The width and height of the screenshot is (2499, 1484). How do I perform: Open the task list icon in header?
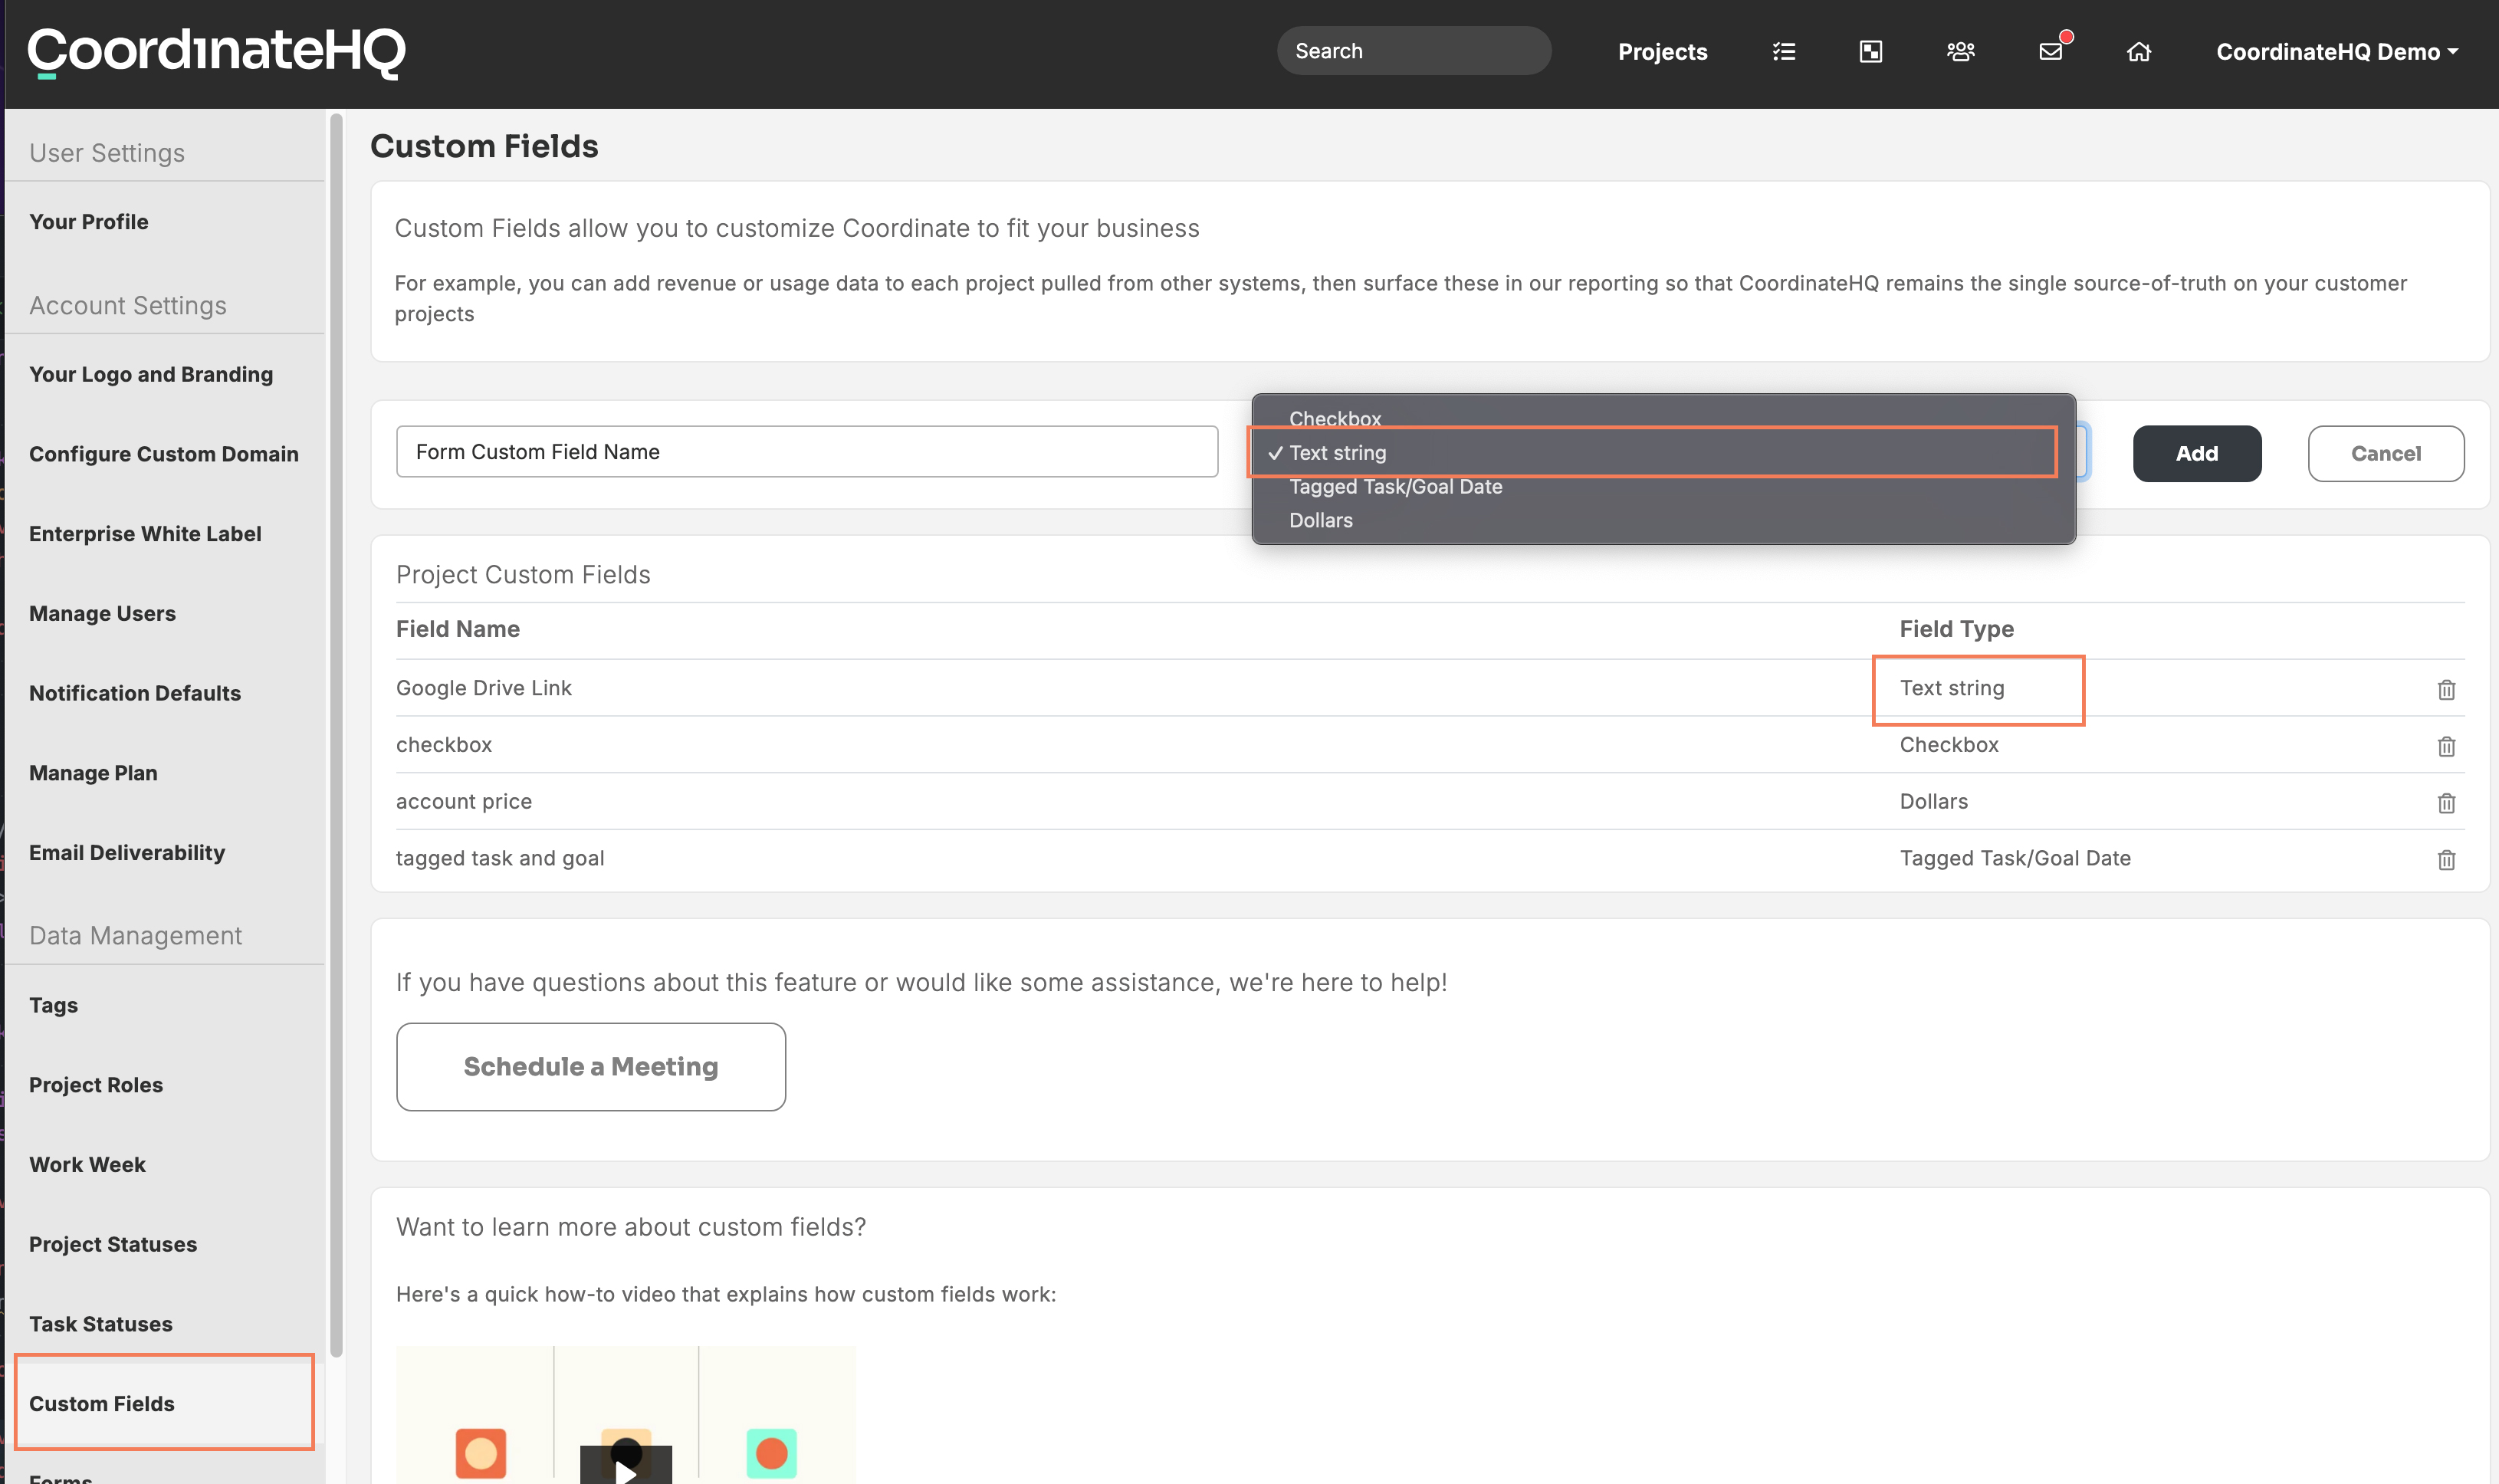[1783, 51]
